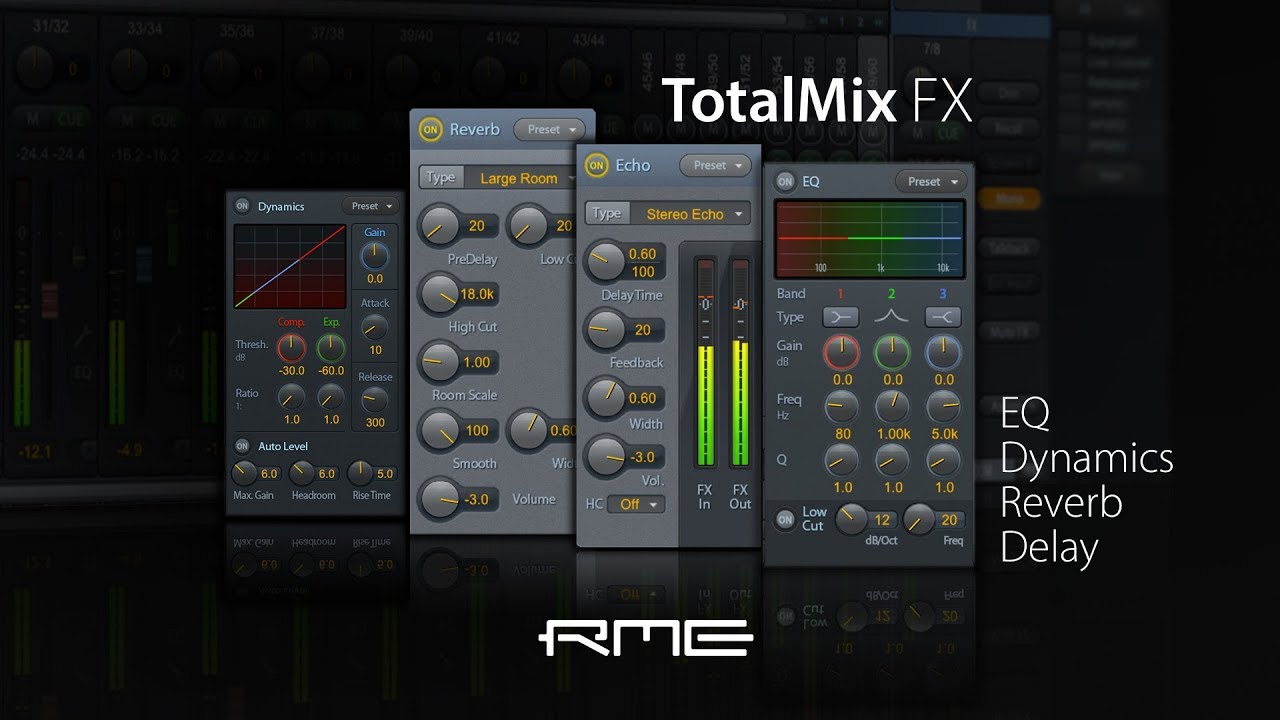Click EQ band 3 Q knob
Screen dimensions: 1280x720
tap(943, 460)
